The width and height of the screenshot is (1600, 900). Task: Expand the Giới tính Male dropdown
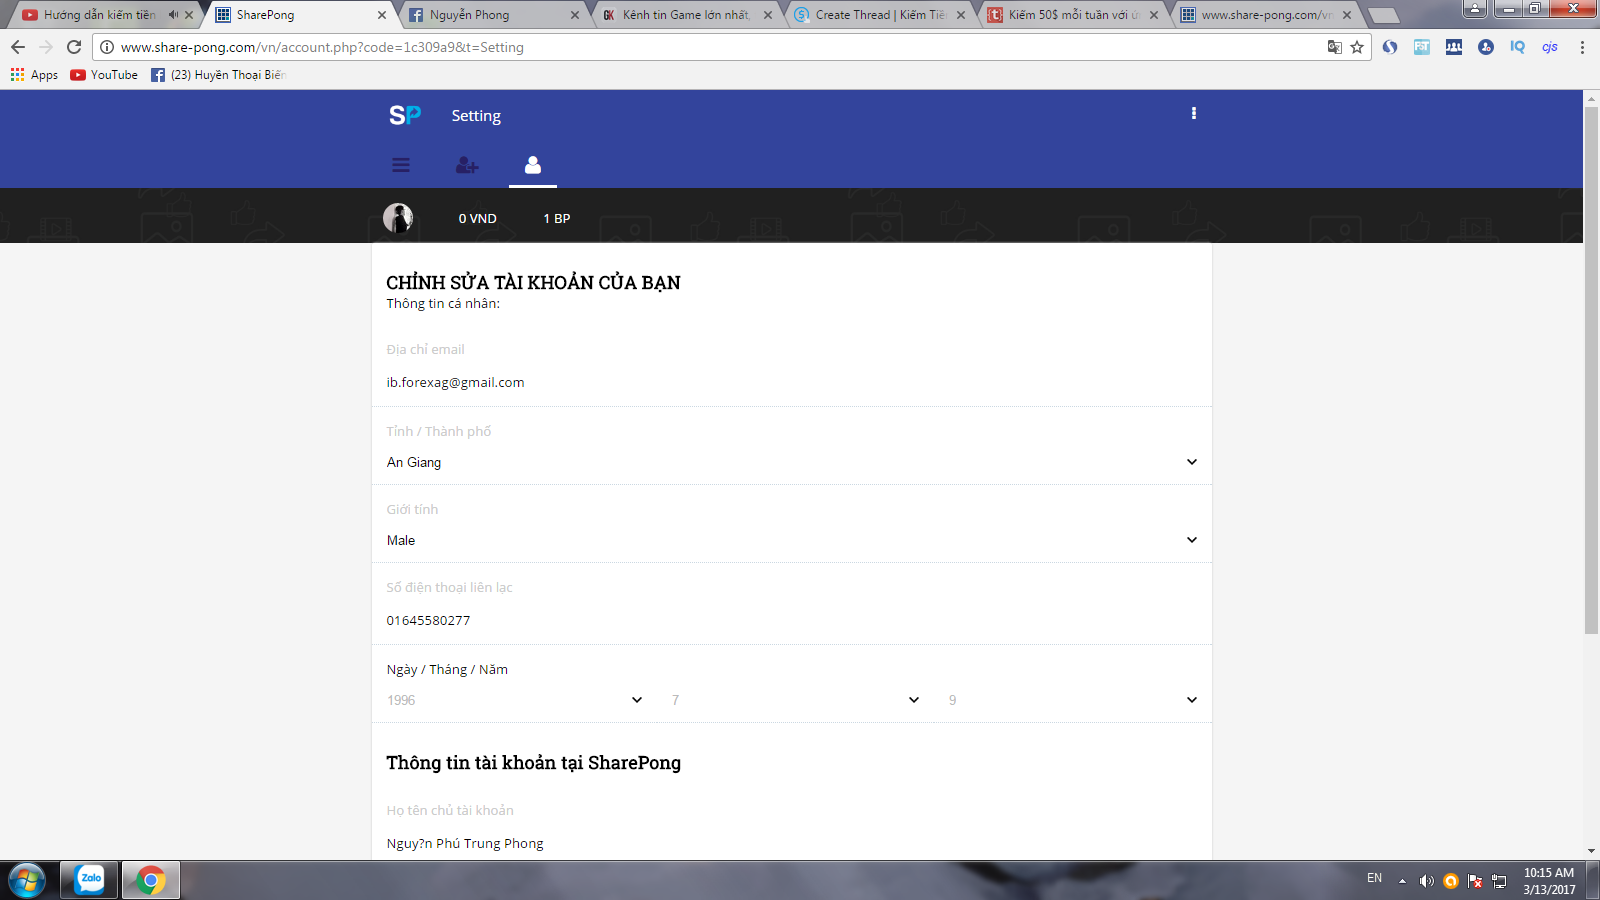(791, 540)
